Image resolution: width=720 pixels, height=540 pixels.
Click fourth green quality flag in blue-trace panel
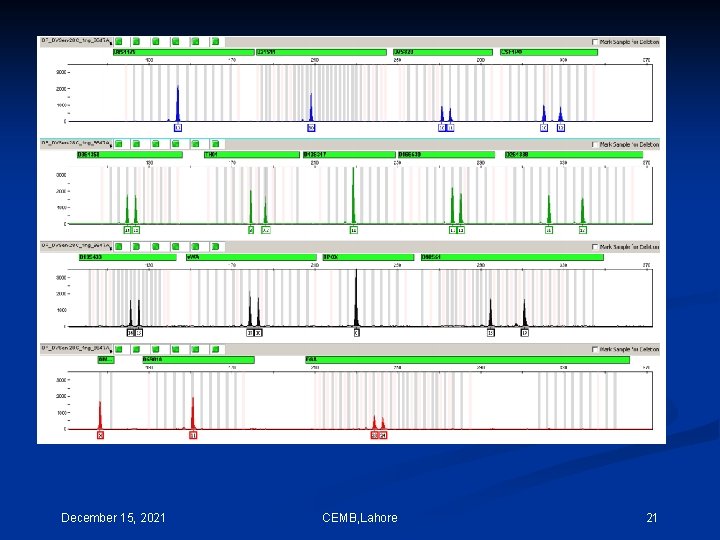(175, 42)
